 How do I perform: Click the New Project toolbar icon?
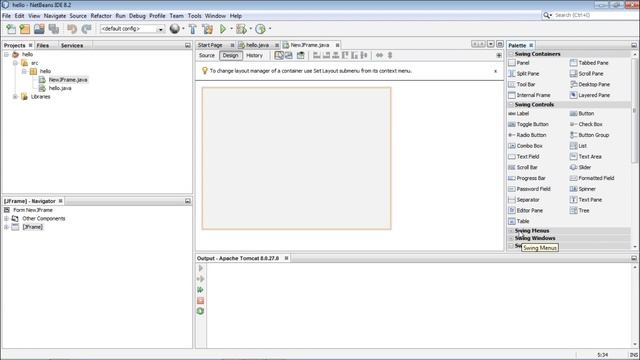pyautogui.click(x=25, y=29)
